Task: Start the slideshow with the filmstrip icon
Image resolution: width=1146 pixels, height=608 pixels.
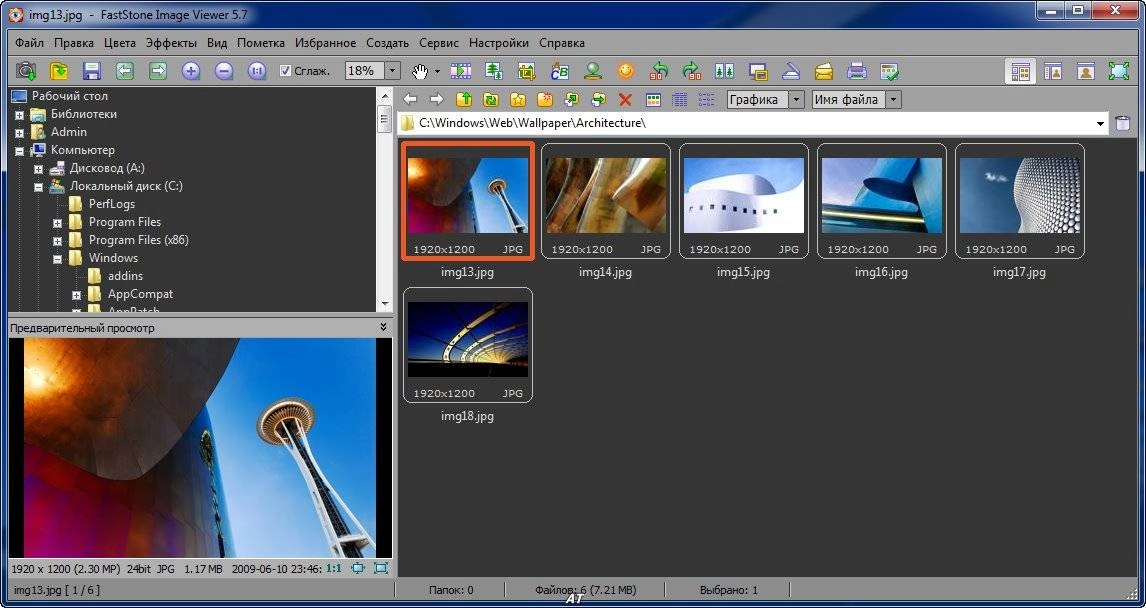Action: [x=460, y=71]
